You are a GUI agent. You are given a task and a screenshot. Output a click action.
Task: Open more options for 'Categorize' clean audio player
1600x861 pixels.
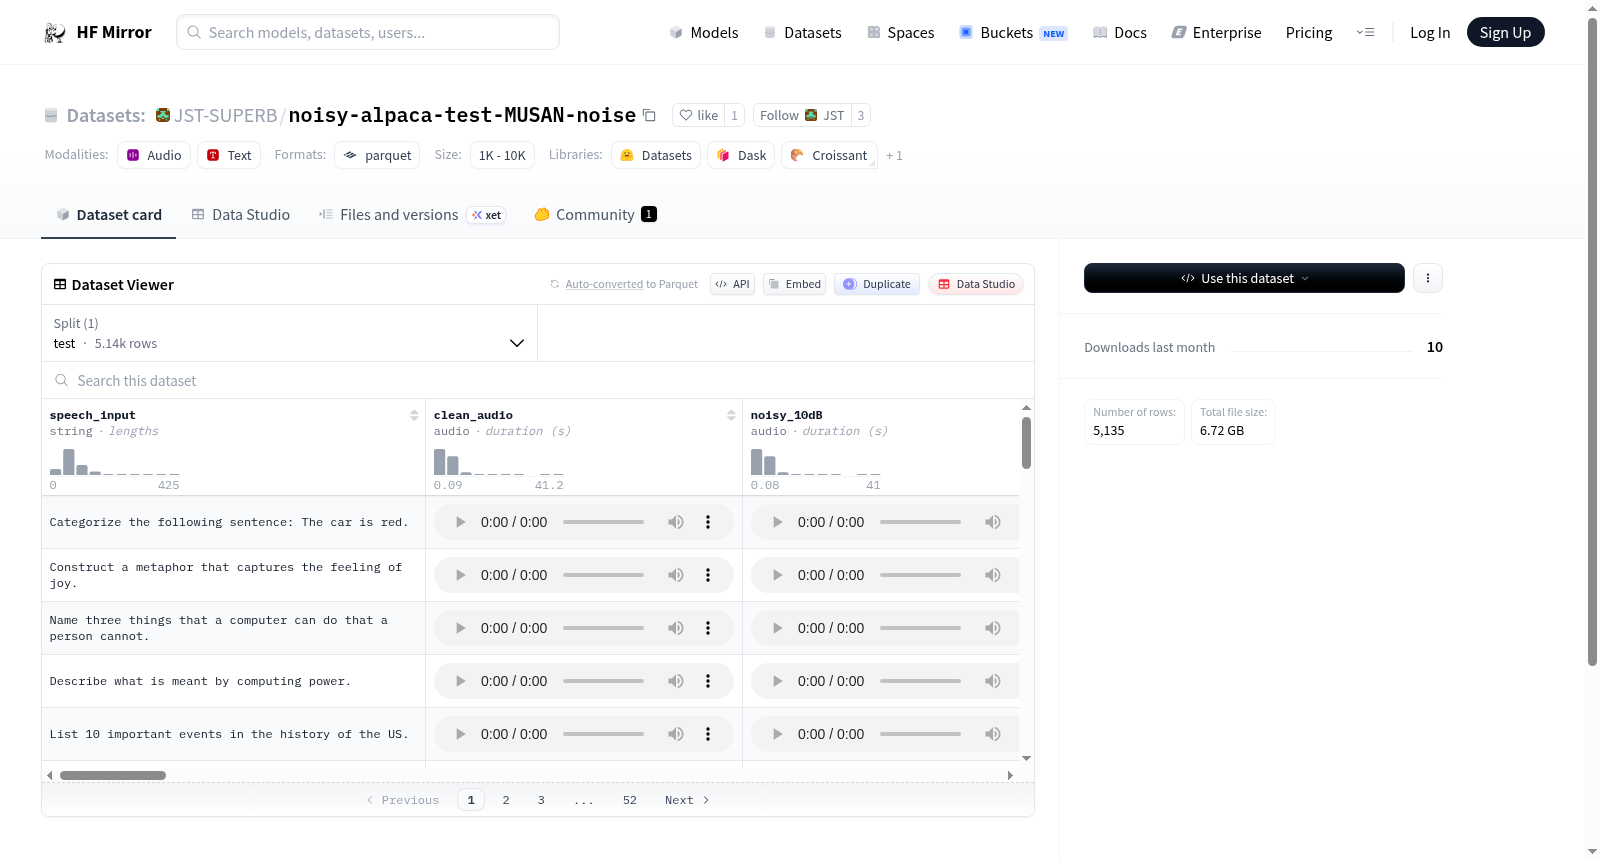coord(708,522)
